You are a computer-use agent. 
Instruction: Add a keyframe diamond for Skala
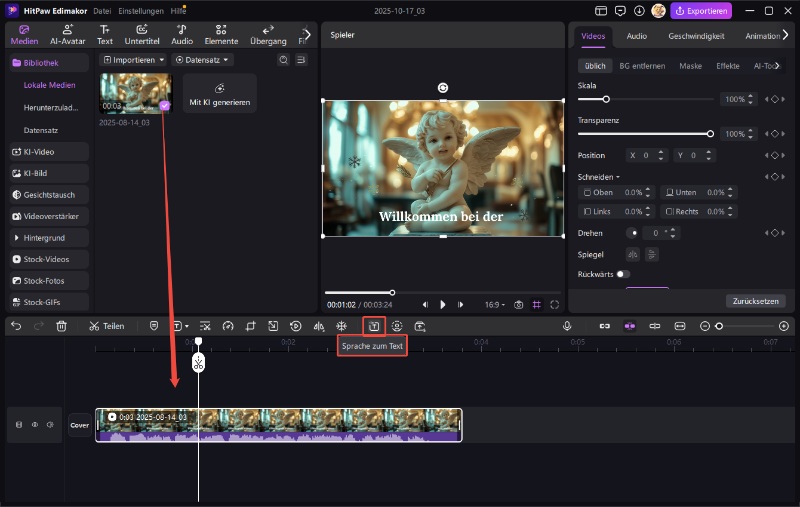774,99
